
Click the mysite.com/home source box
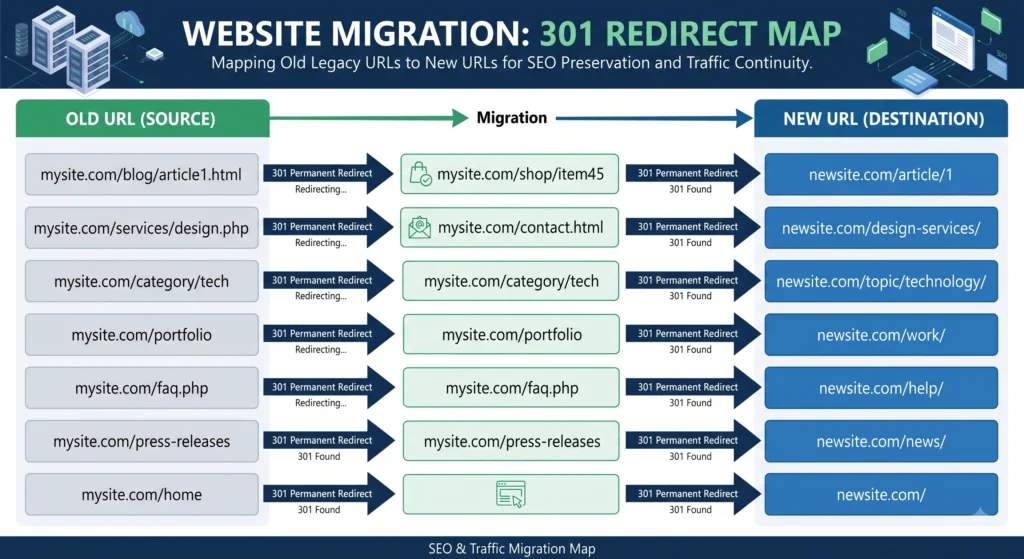(x=142, y=495)
